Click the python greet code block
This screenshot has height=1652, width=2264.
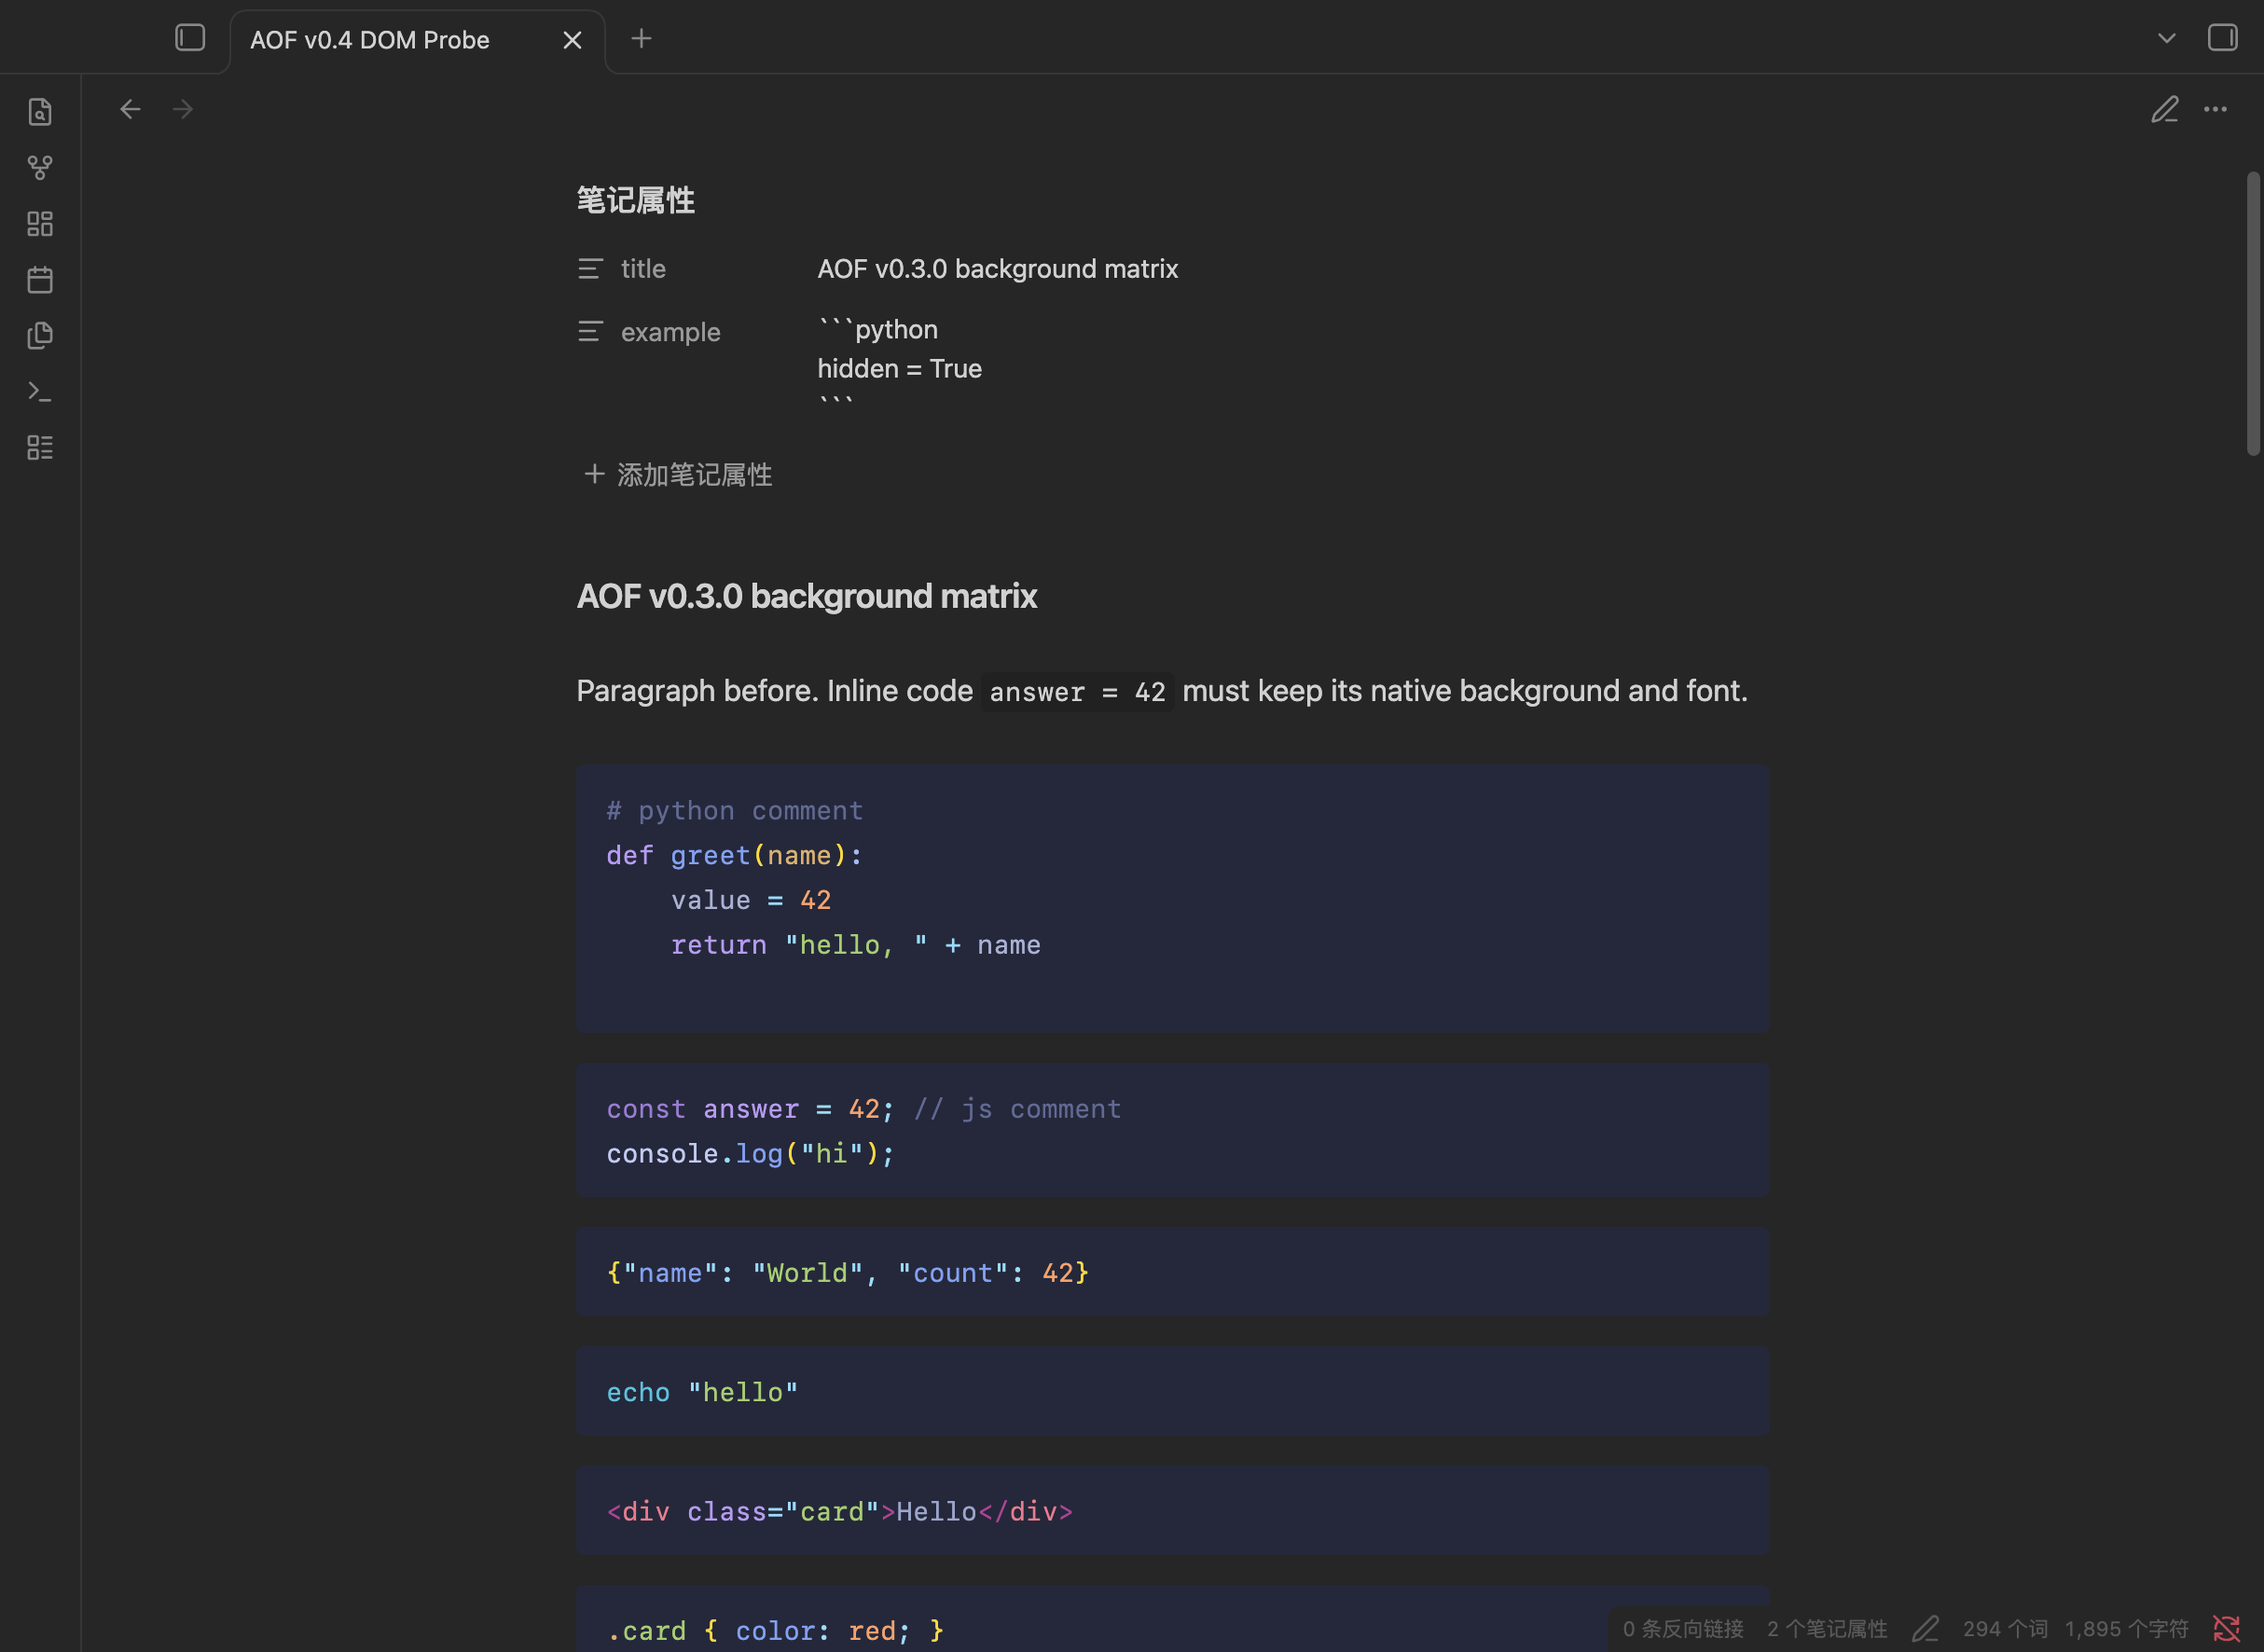(x=1172, y=898)
